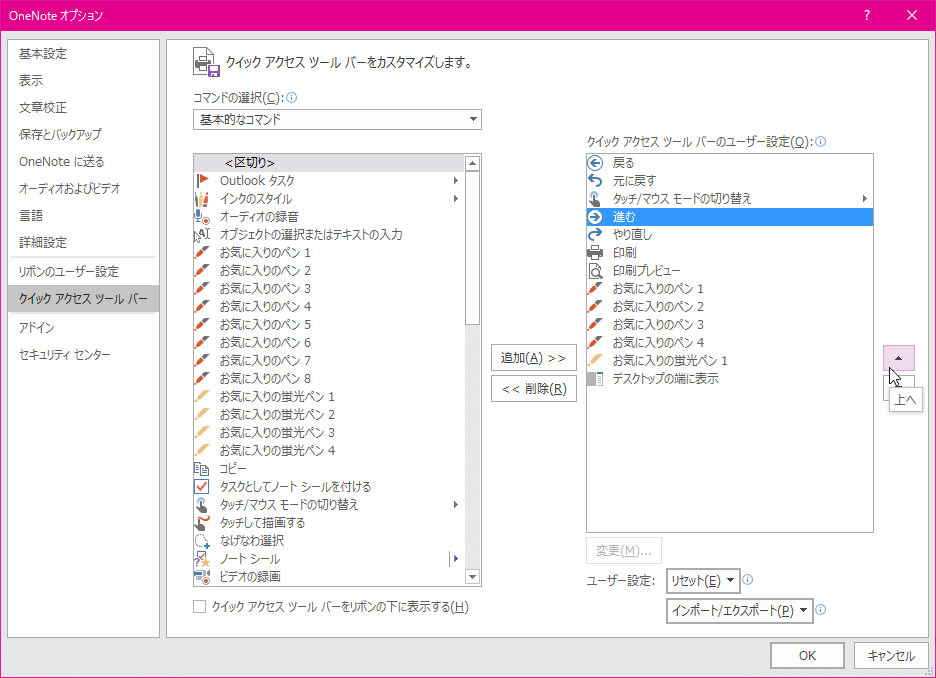Image resolution: width=936 pixels, height=678 pixels.
Task: Click the 元に戻す undo icon
Action: coord(595,180)
